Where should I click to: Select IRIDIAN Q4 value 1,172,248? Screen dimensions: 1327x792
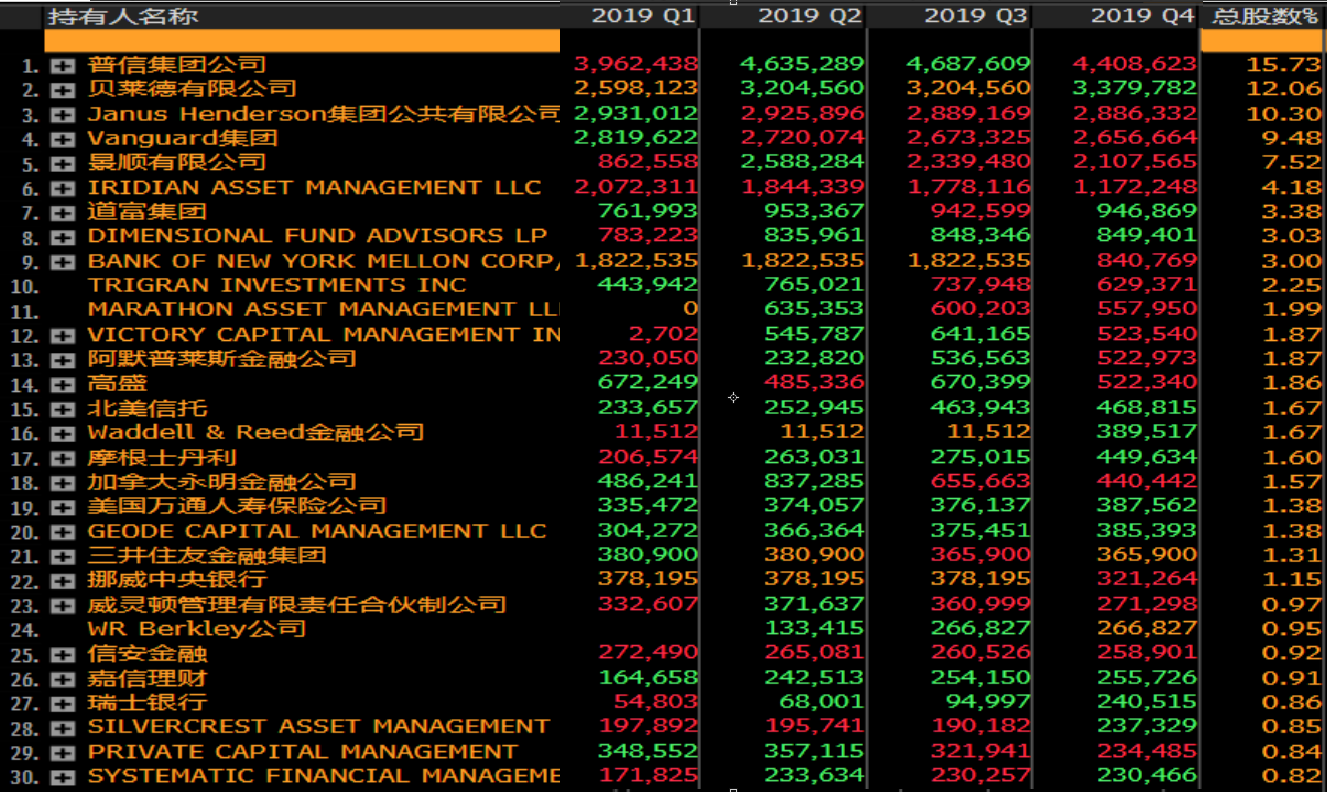pyautogui.click(x=1135, y=187)
